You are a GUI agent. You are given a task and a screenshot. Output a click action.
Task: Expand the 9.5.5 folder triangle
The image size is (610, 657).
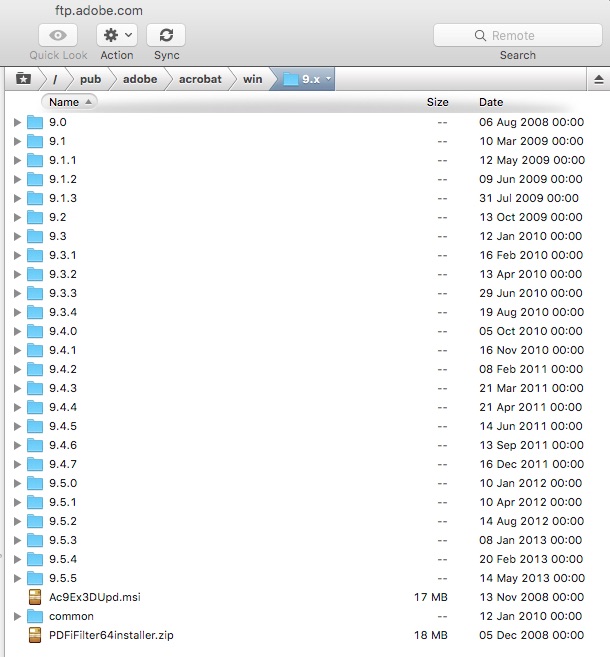click(17, 578)
